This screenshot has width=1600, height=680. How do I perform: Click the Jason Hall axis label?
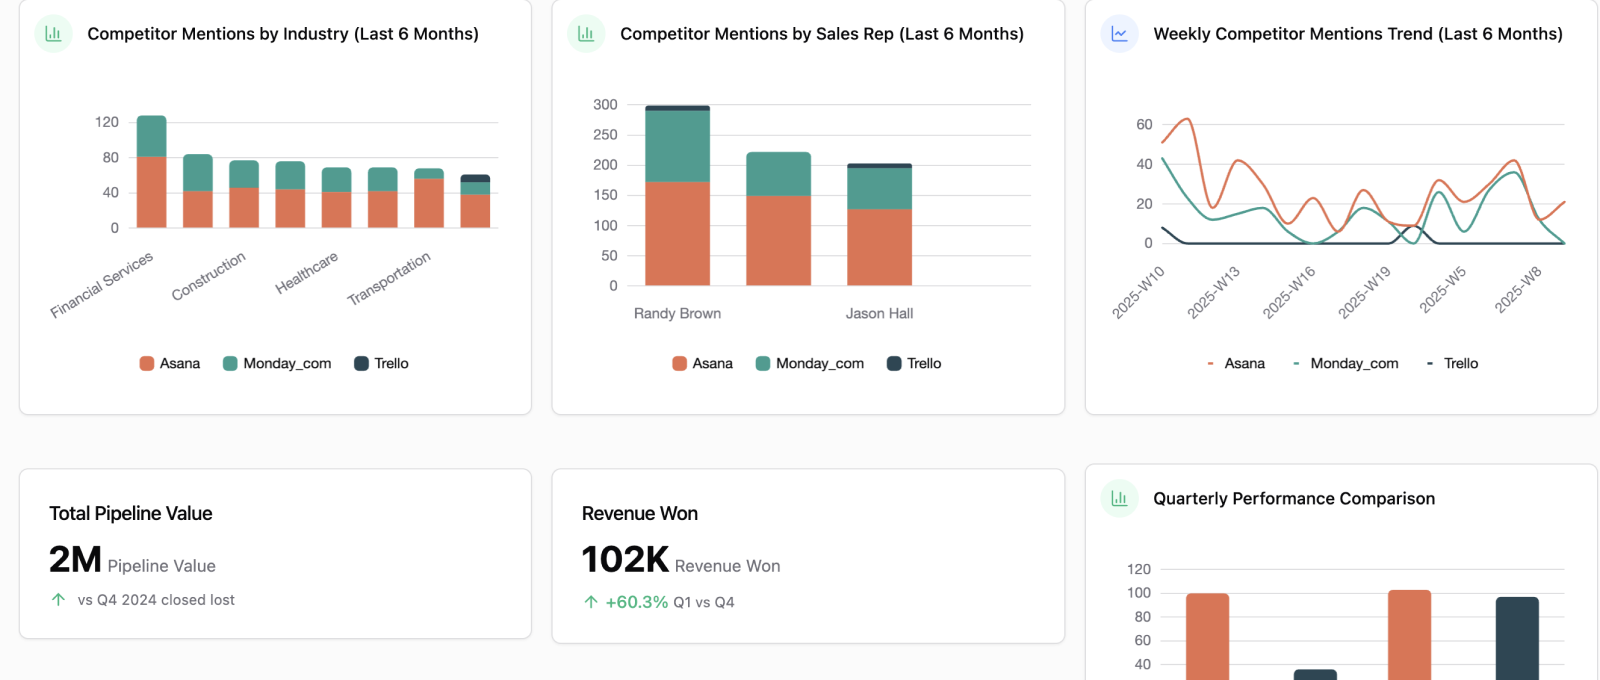tap(880, 313)
